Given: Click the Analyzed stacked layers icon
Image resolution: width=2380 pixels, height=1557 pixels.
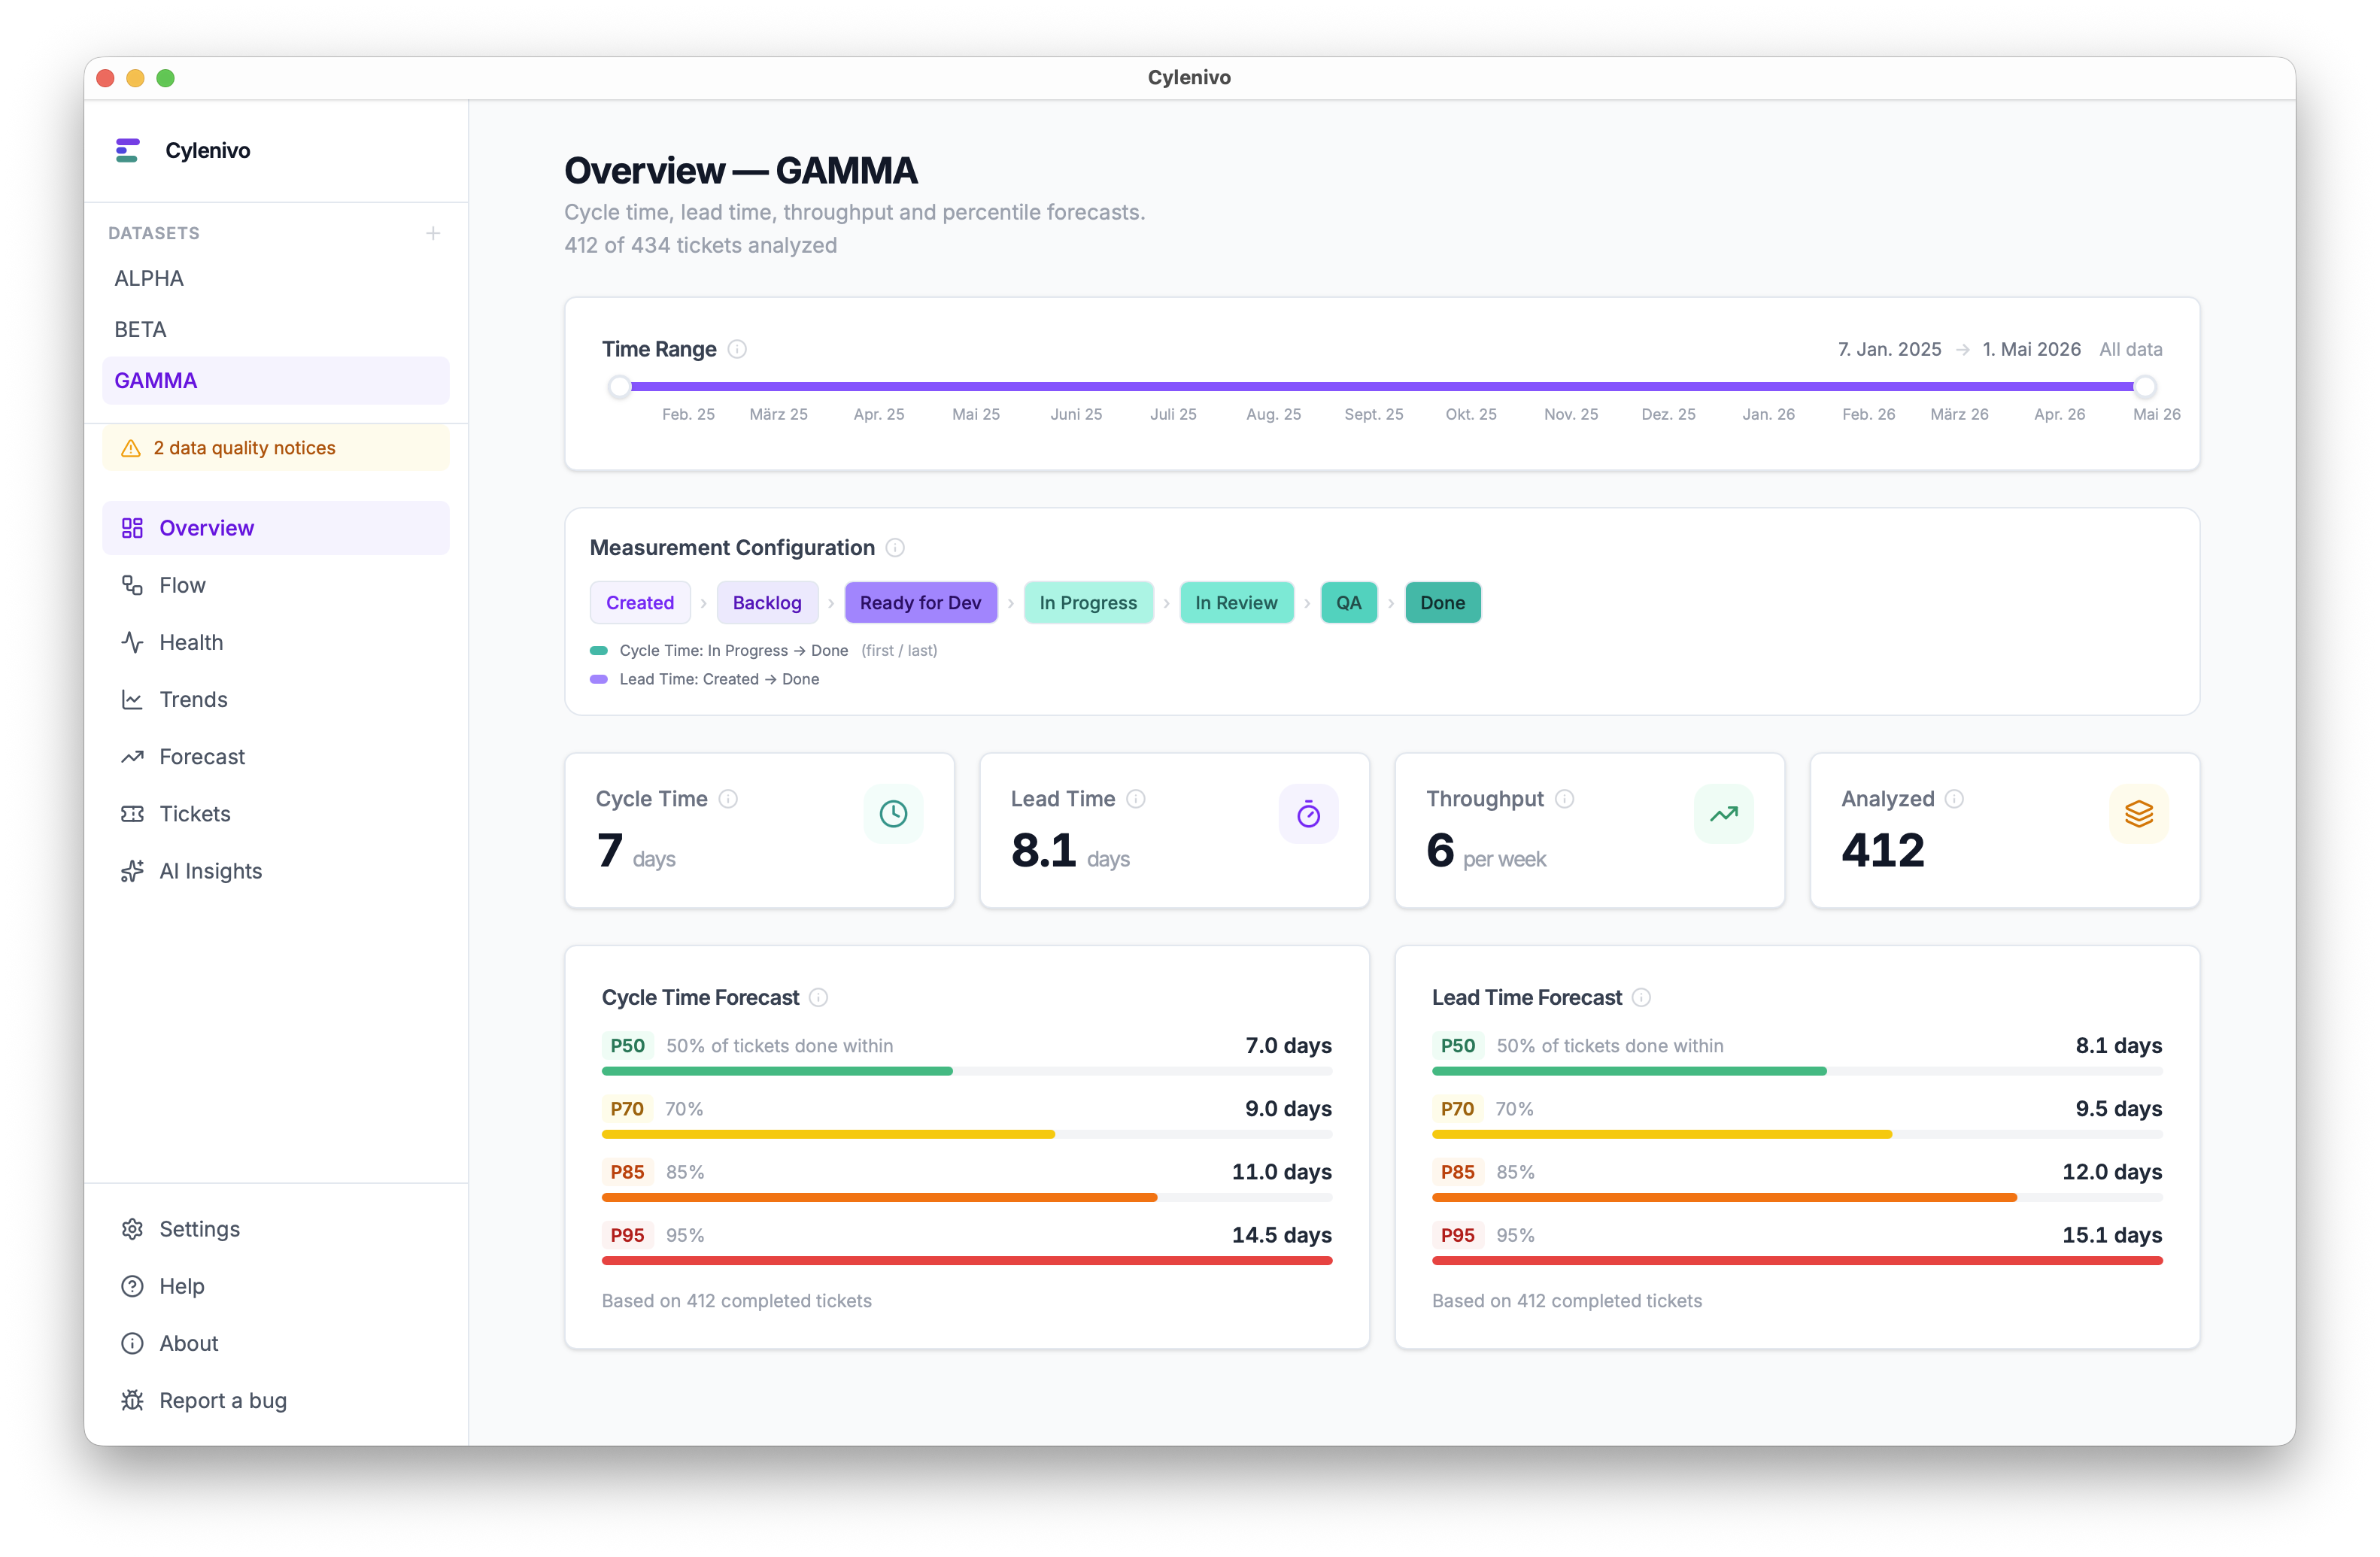Looking at the screenshot, I should 2138,814.
